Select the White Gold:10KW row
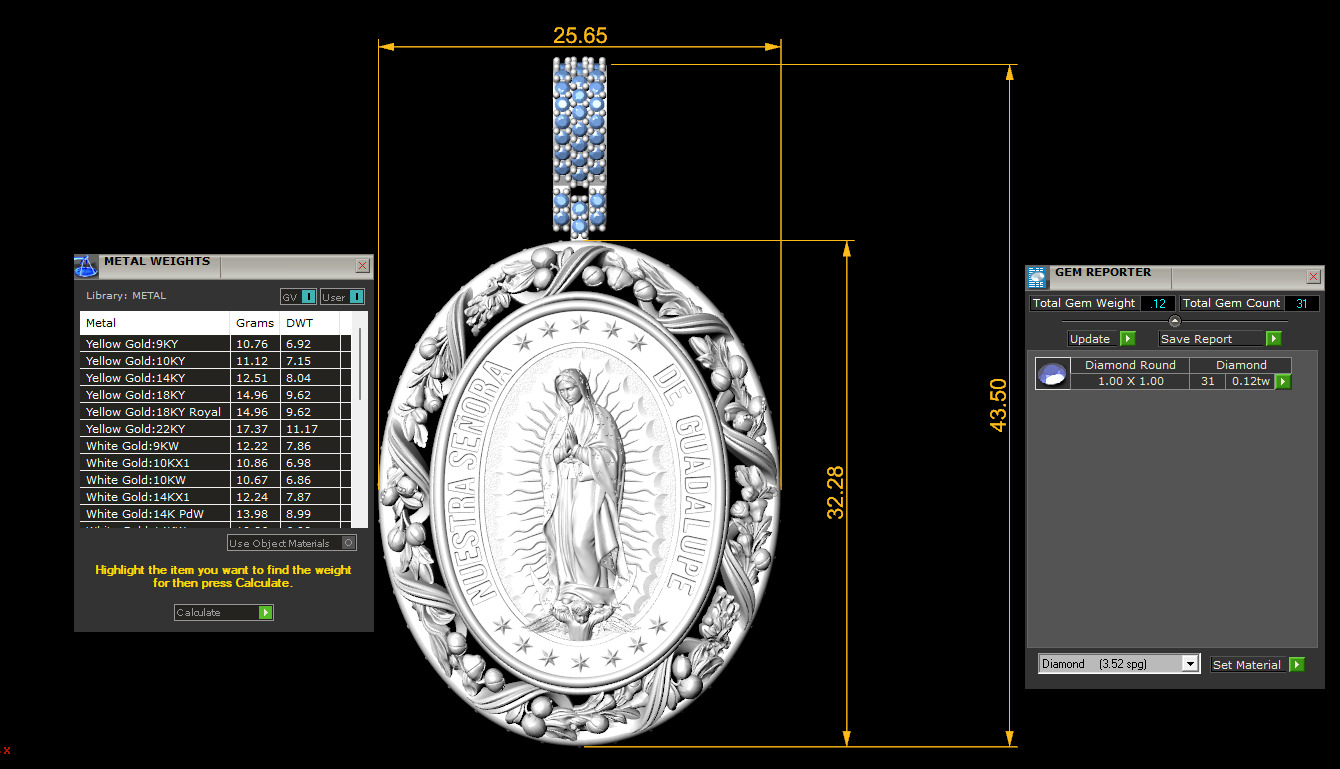Viewport: 1340px width, 769px height. tap(215, 480)
